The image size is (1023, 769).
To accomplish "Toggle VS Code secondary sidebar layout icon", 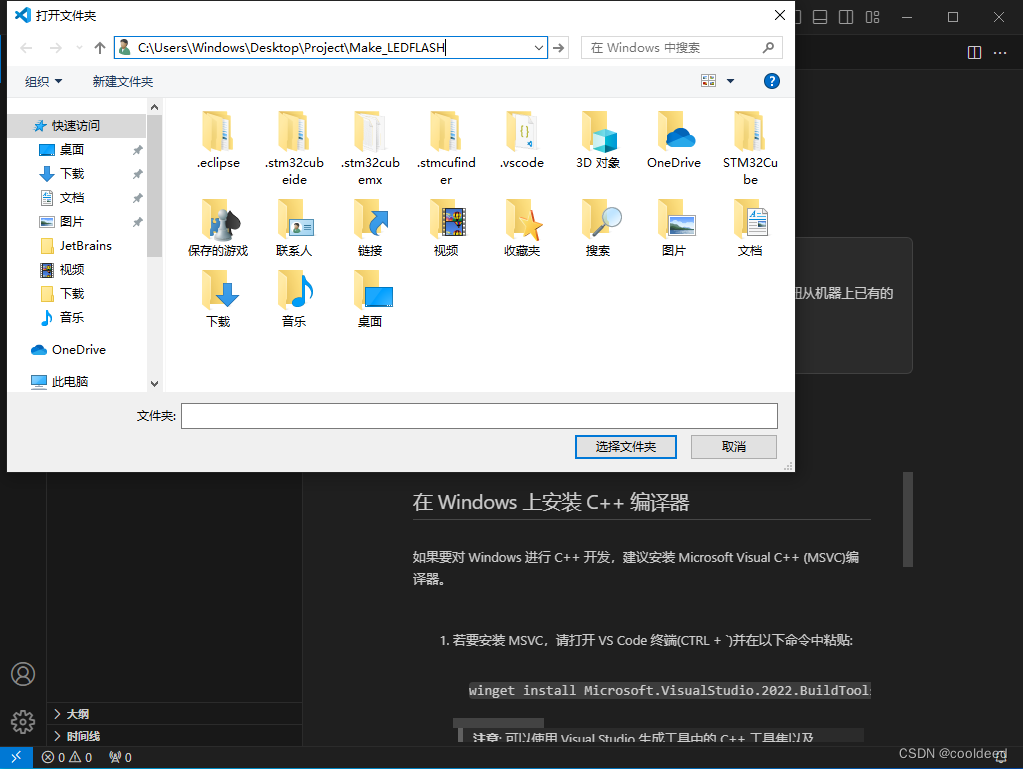I will 846,17.
